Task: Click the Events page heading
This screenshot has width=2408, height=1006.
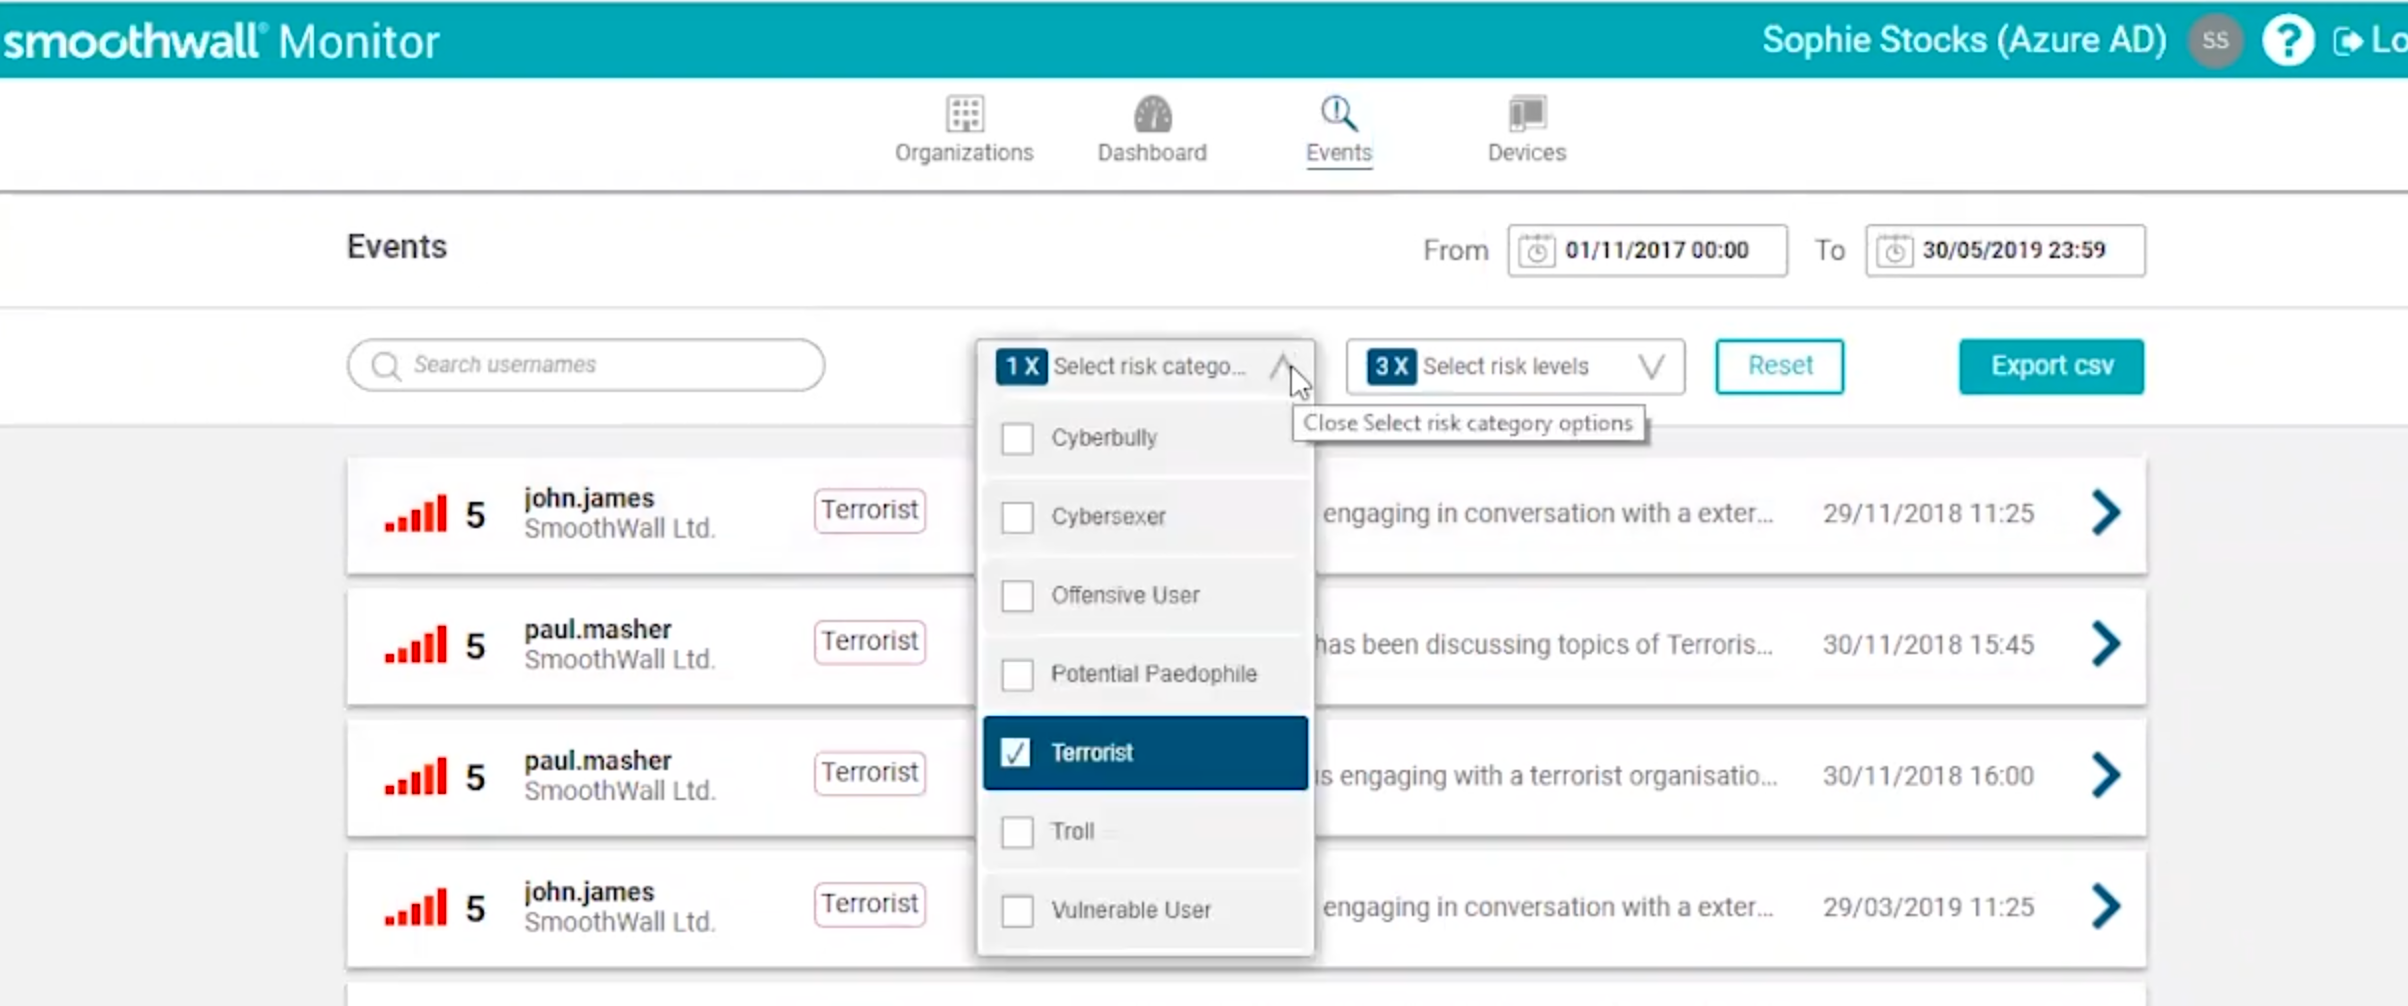Action: point(397,247)
